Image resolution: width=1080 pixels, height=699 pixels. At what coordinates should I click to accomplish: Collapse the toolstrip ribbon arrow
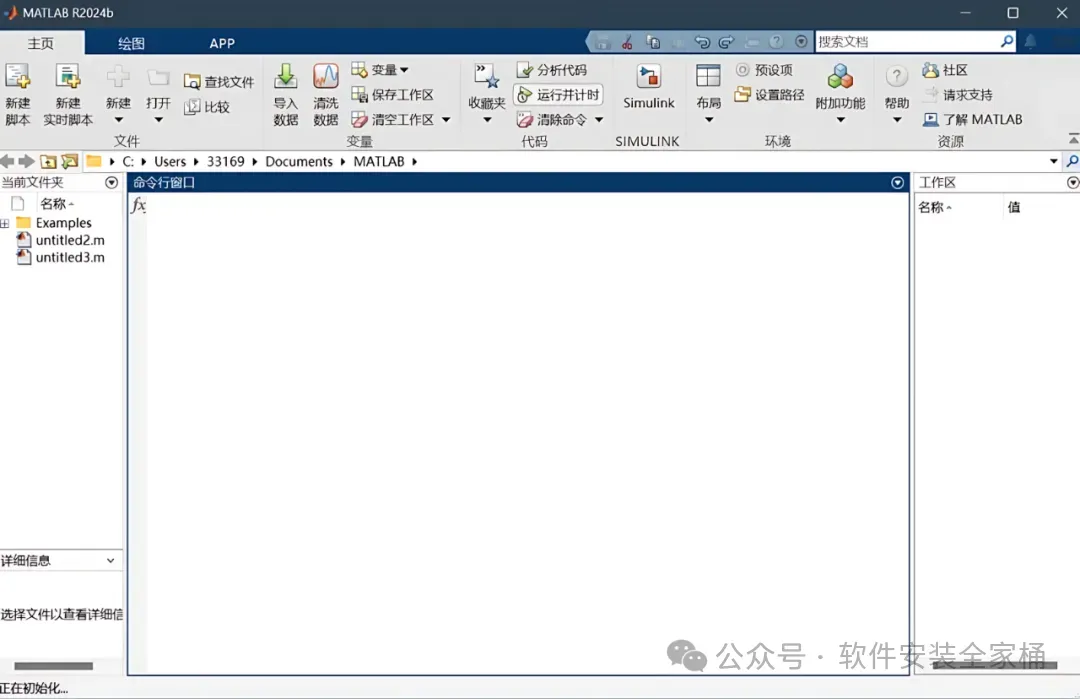pyautogui.click(x=1073, y=139)
